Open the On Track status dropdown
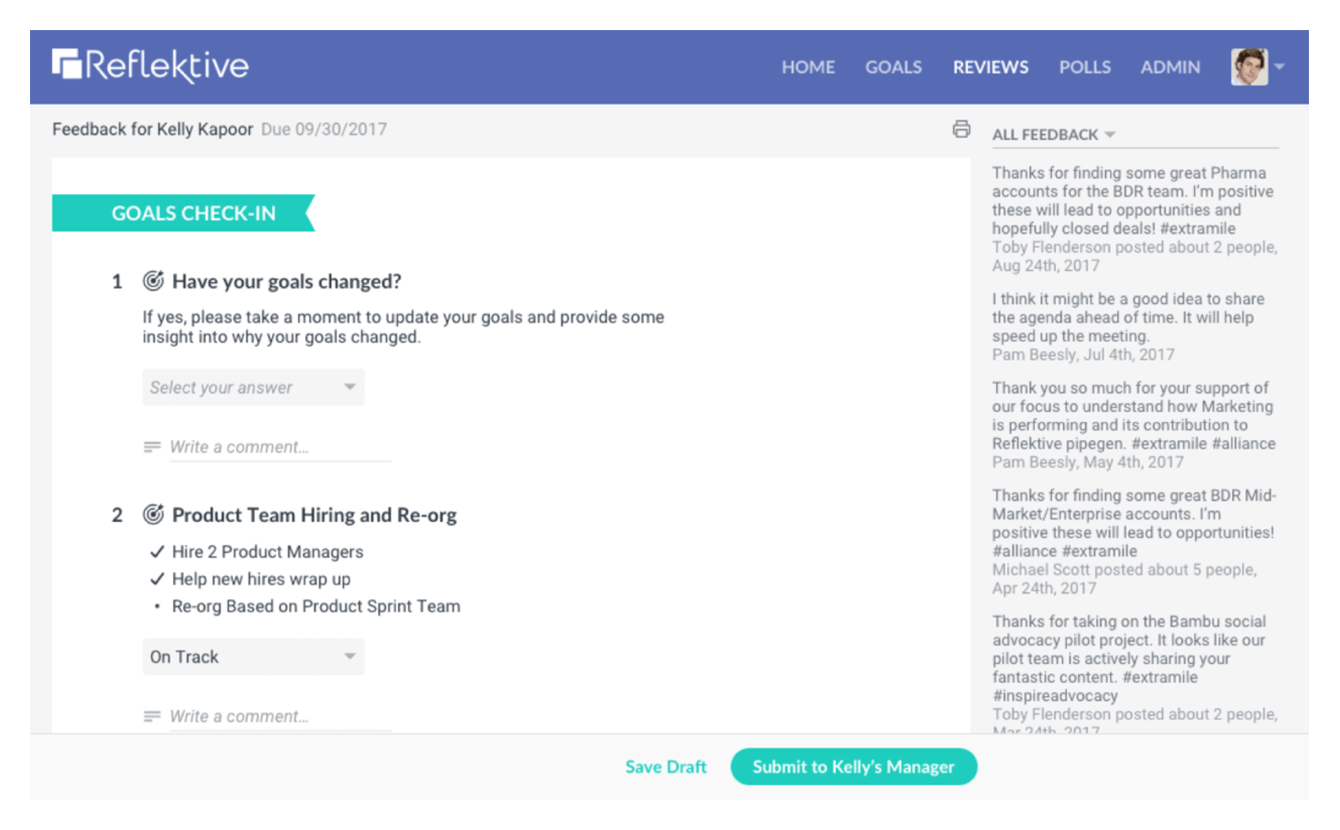Screen dimensions: 1340x830 253,657
